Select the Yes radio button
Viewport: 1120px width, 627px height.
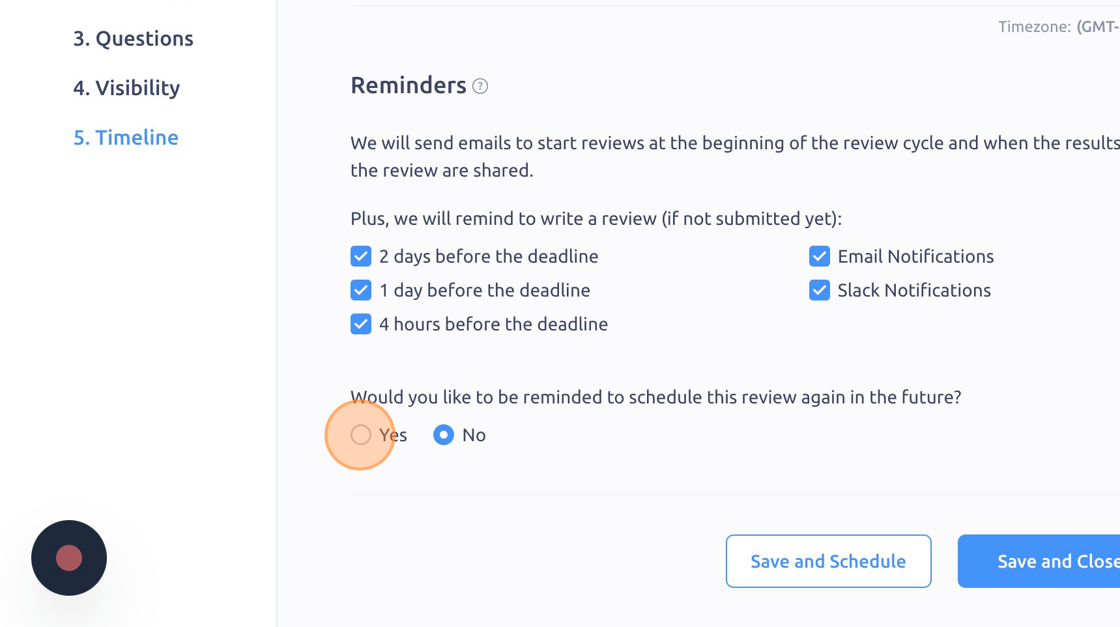click(361, 435)
